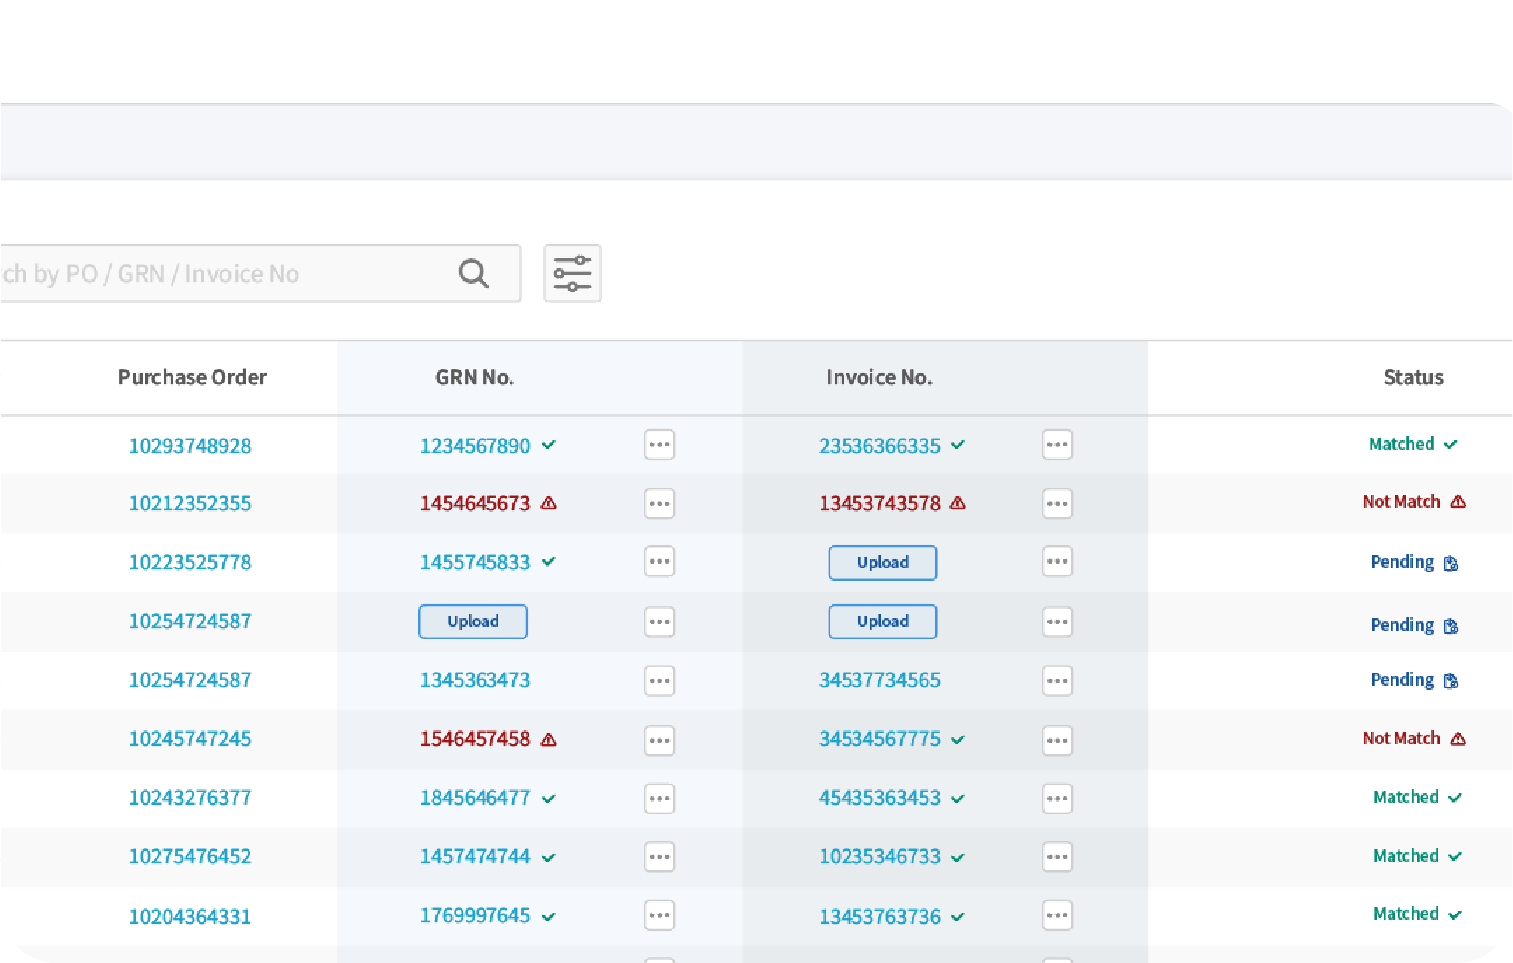Open purchase order 10204364331
Screen dimensions: 1513x963
(190, 916)
